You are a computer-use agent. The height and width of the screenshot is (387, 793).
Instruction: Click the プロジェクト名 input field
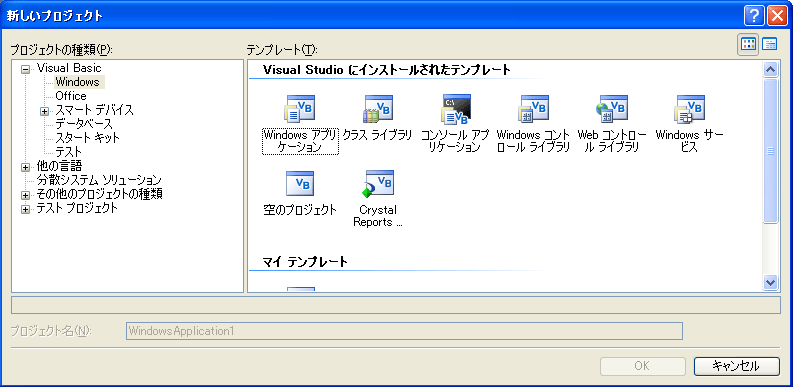(404, 331)
